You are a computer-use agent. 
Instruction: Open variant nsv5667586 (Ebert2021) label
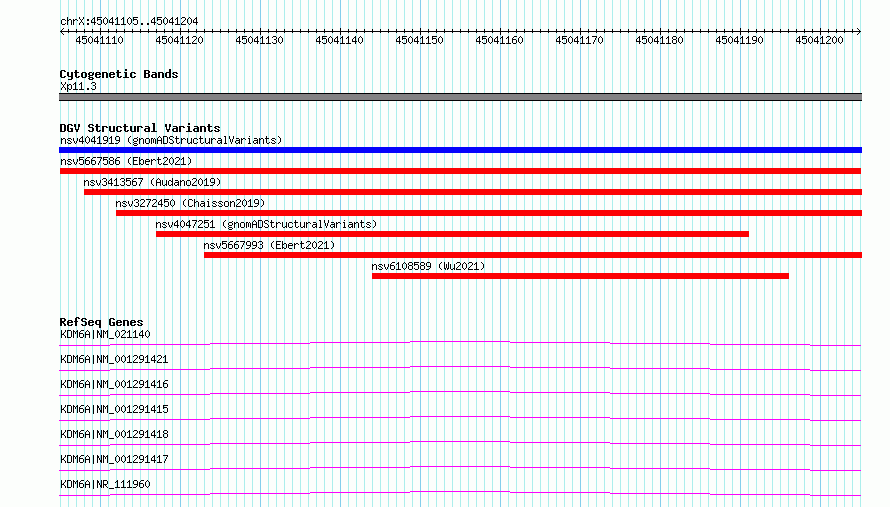126,161
